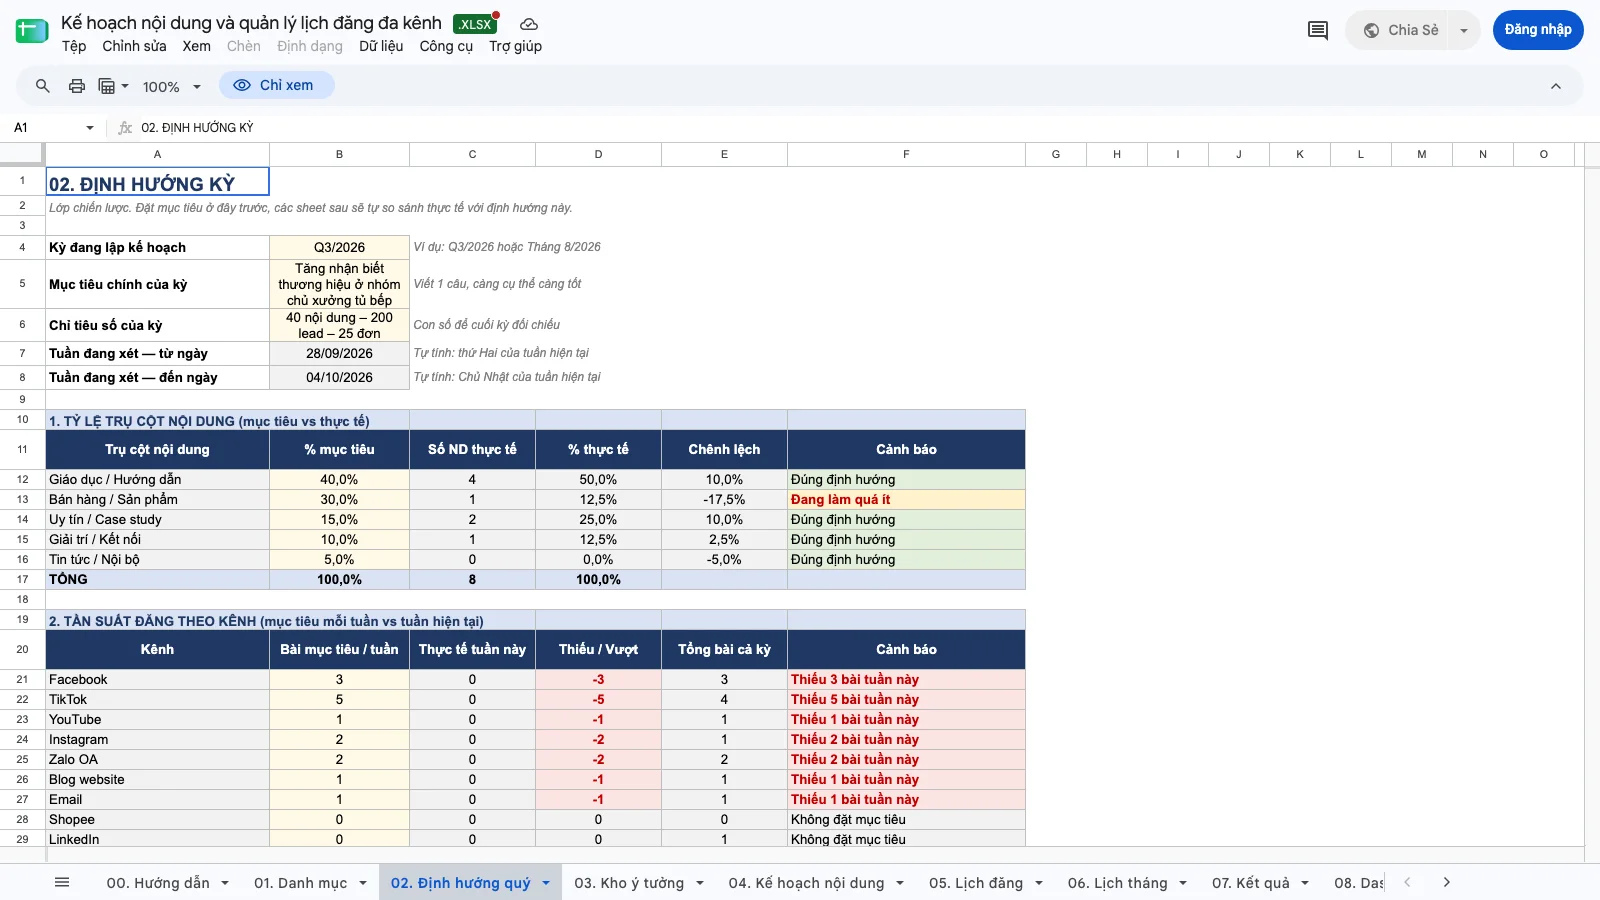Open the Chia Sẻ dropdown arrow
Image resolution: width=1600 pixels, height=900 pixels.
tap(1464, 30)
